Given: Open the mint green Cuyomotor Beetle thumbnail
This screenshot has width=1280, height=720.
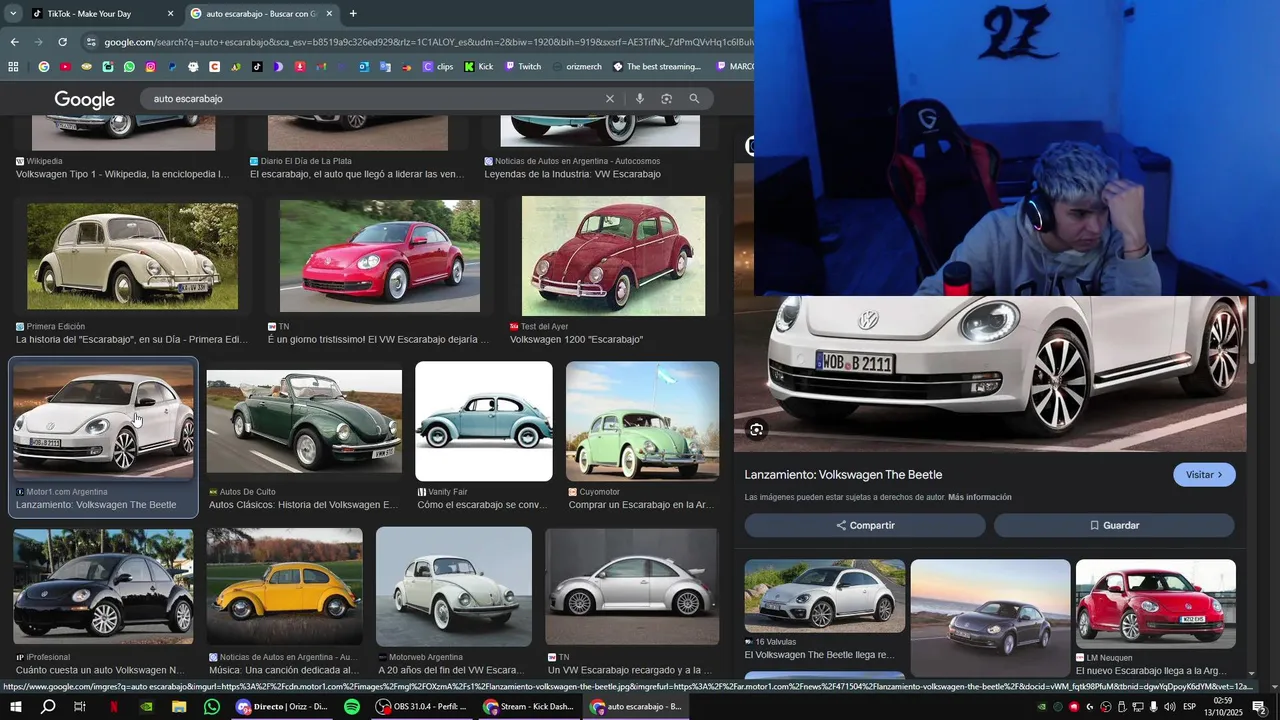Looking at the screenshot, I should pos(642,421).
